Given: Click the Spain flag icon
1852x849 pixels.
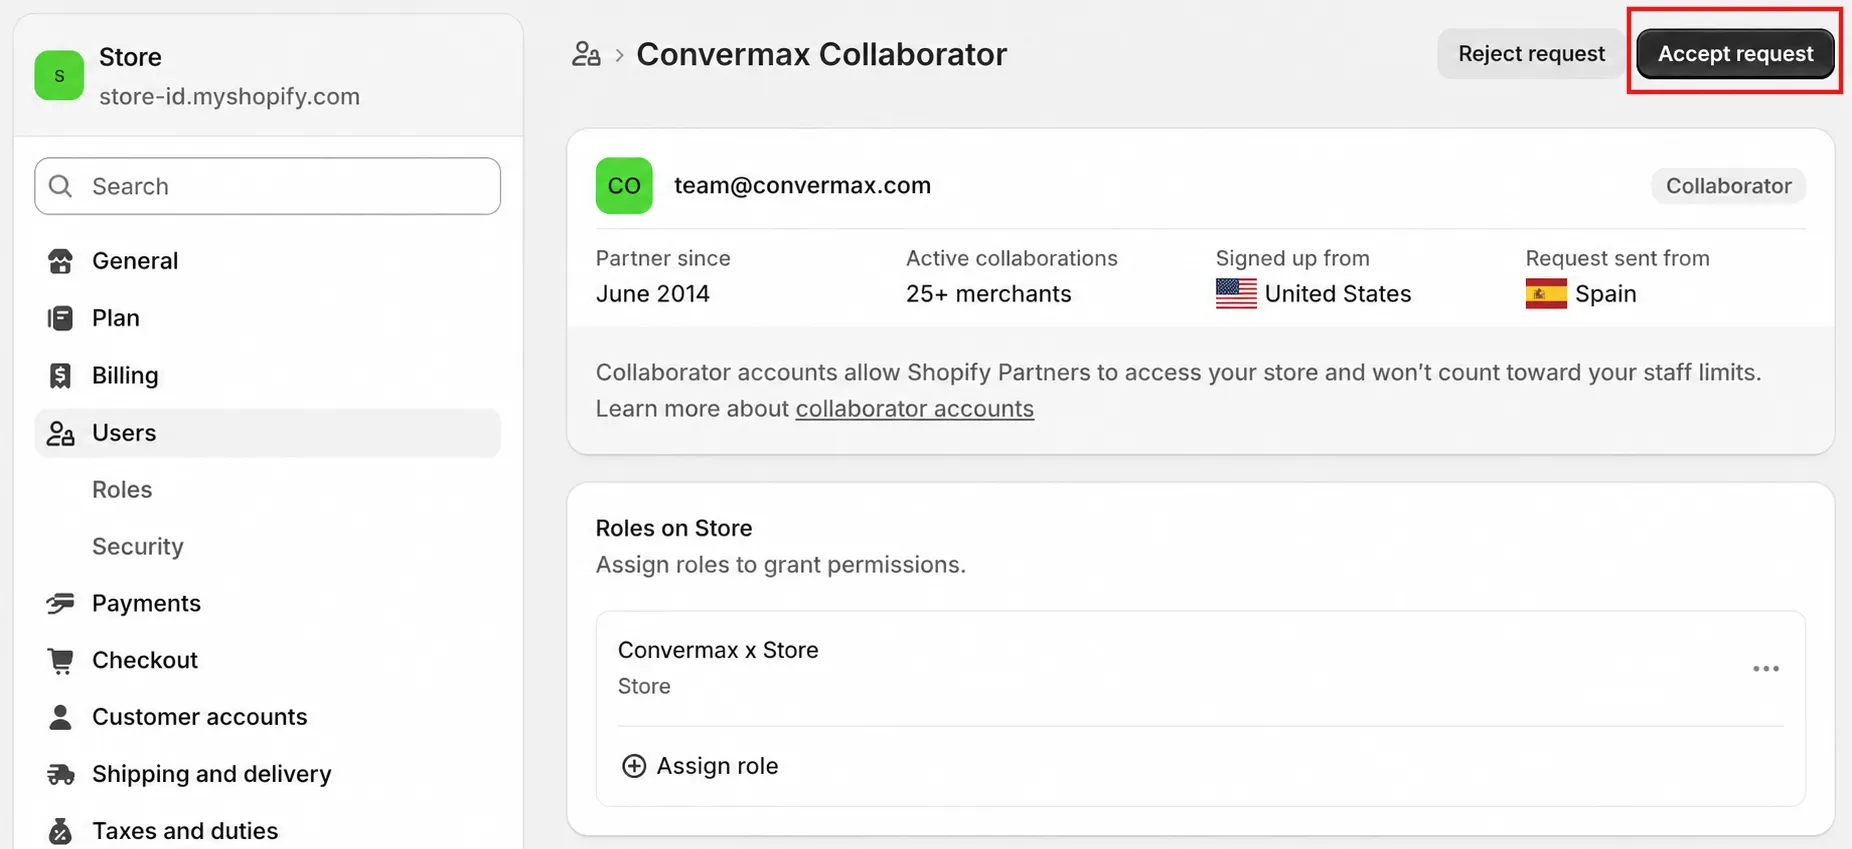Looking at the screenshot, I should (x=1546, y=294).
